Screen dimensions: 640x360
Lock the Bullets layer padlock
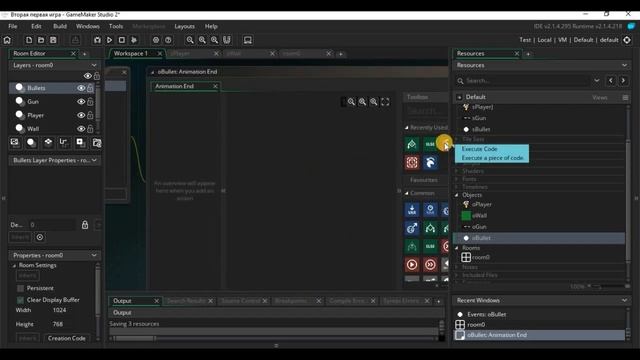[x=90, y=88]
